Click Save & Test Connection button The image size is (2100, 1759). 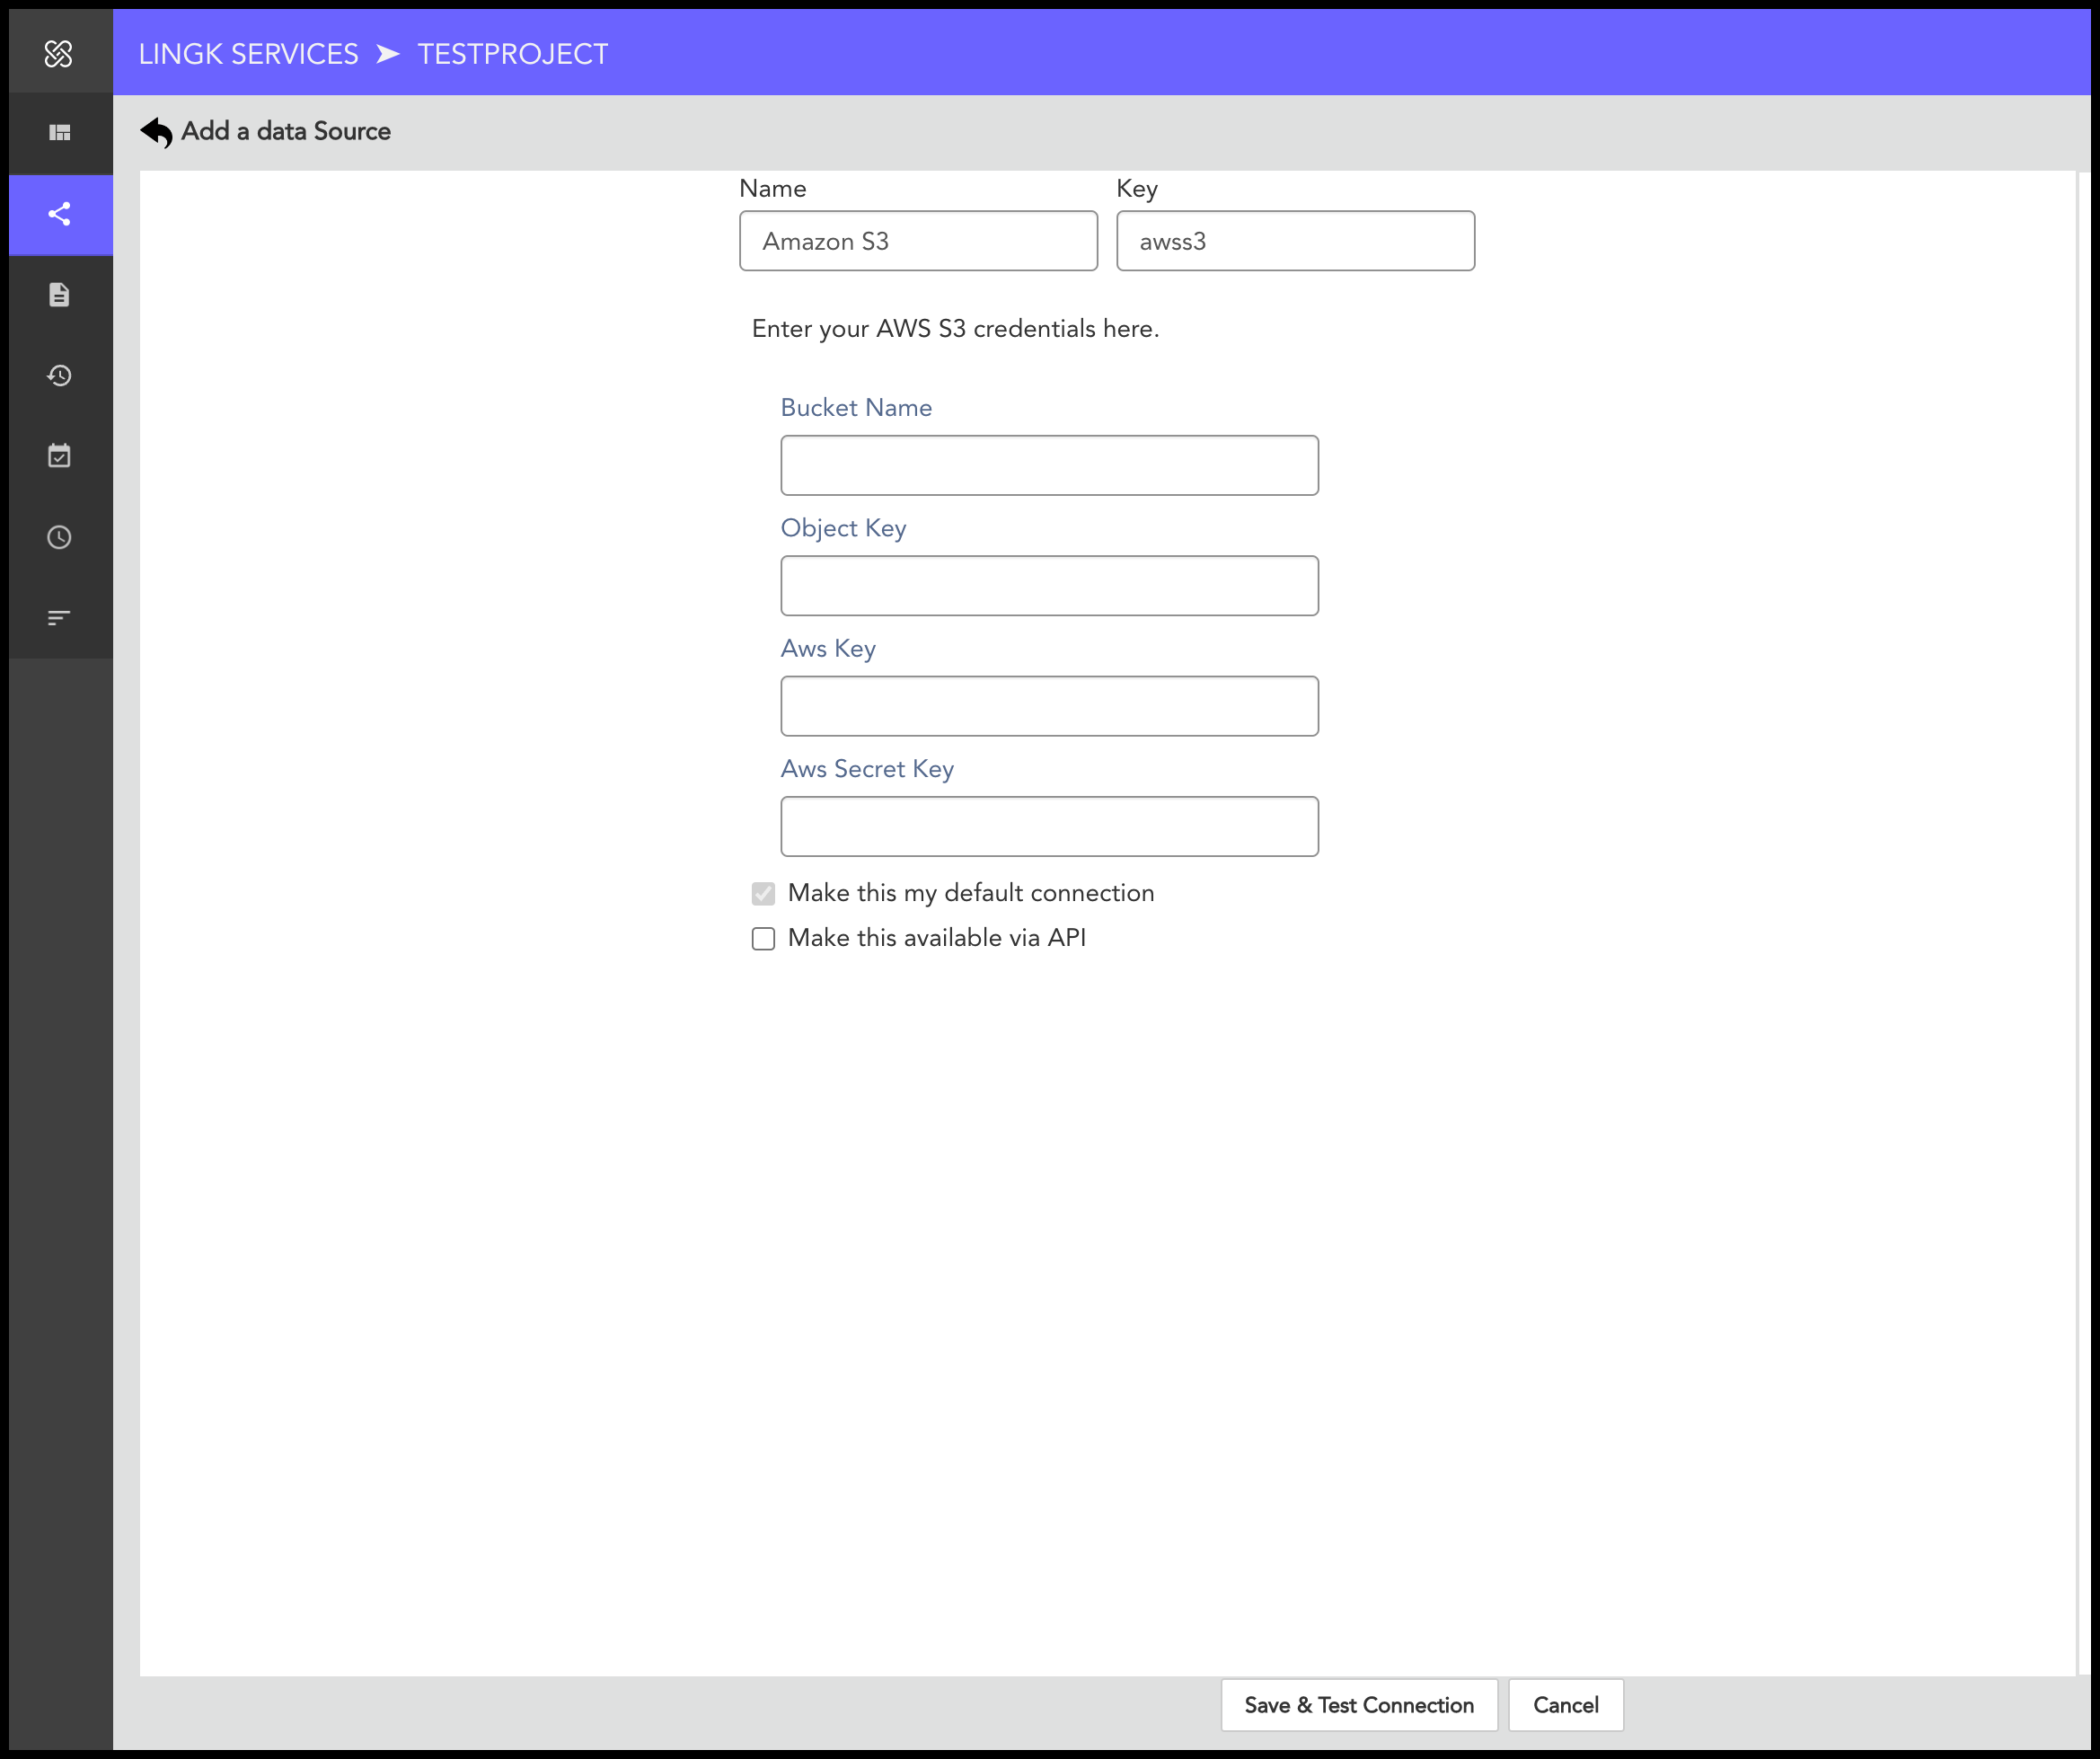coord(1359,1705)
